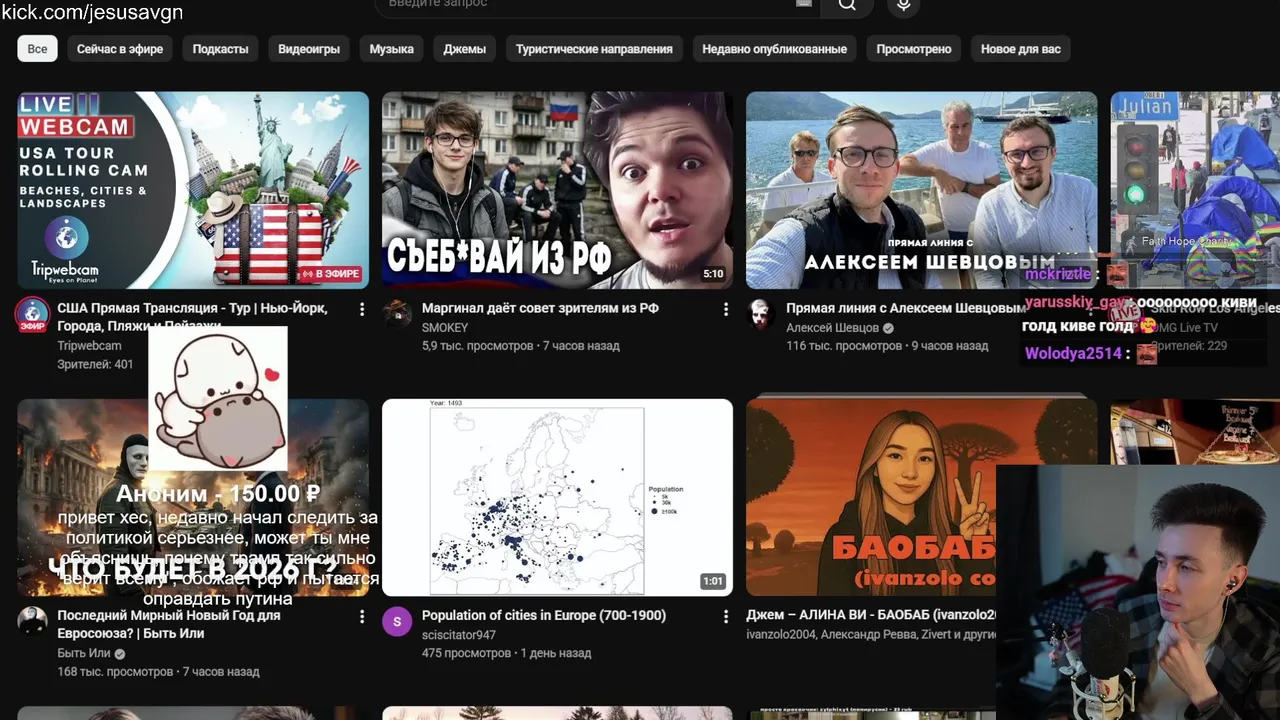This screenshot has width=1280, height=720.
Task: Click the Быть Или channel name
Action: (x=84, y=653)
